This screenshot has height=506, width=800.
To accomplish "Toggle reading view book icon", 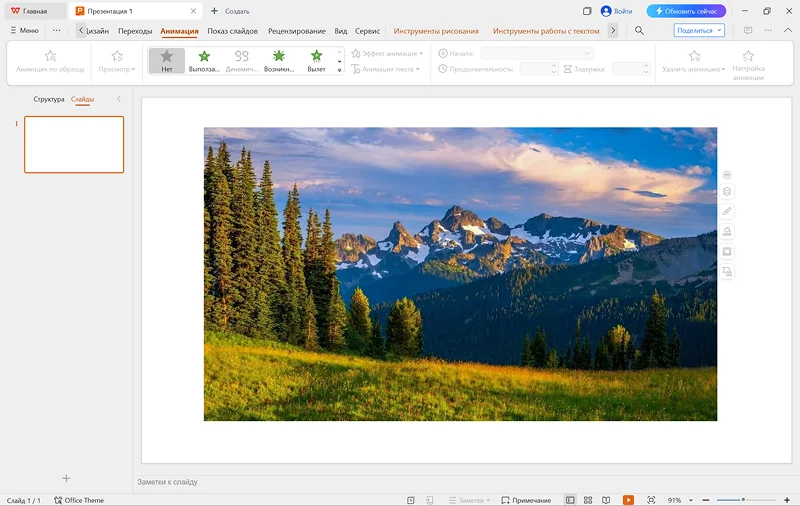I will [606, 500].
